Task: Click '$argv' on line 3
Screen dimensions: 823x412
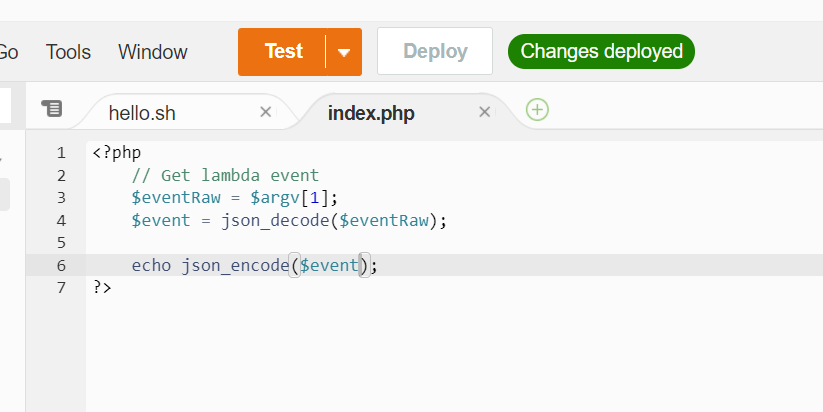Action: click(x=275, y=198)
